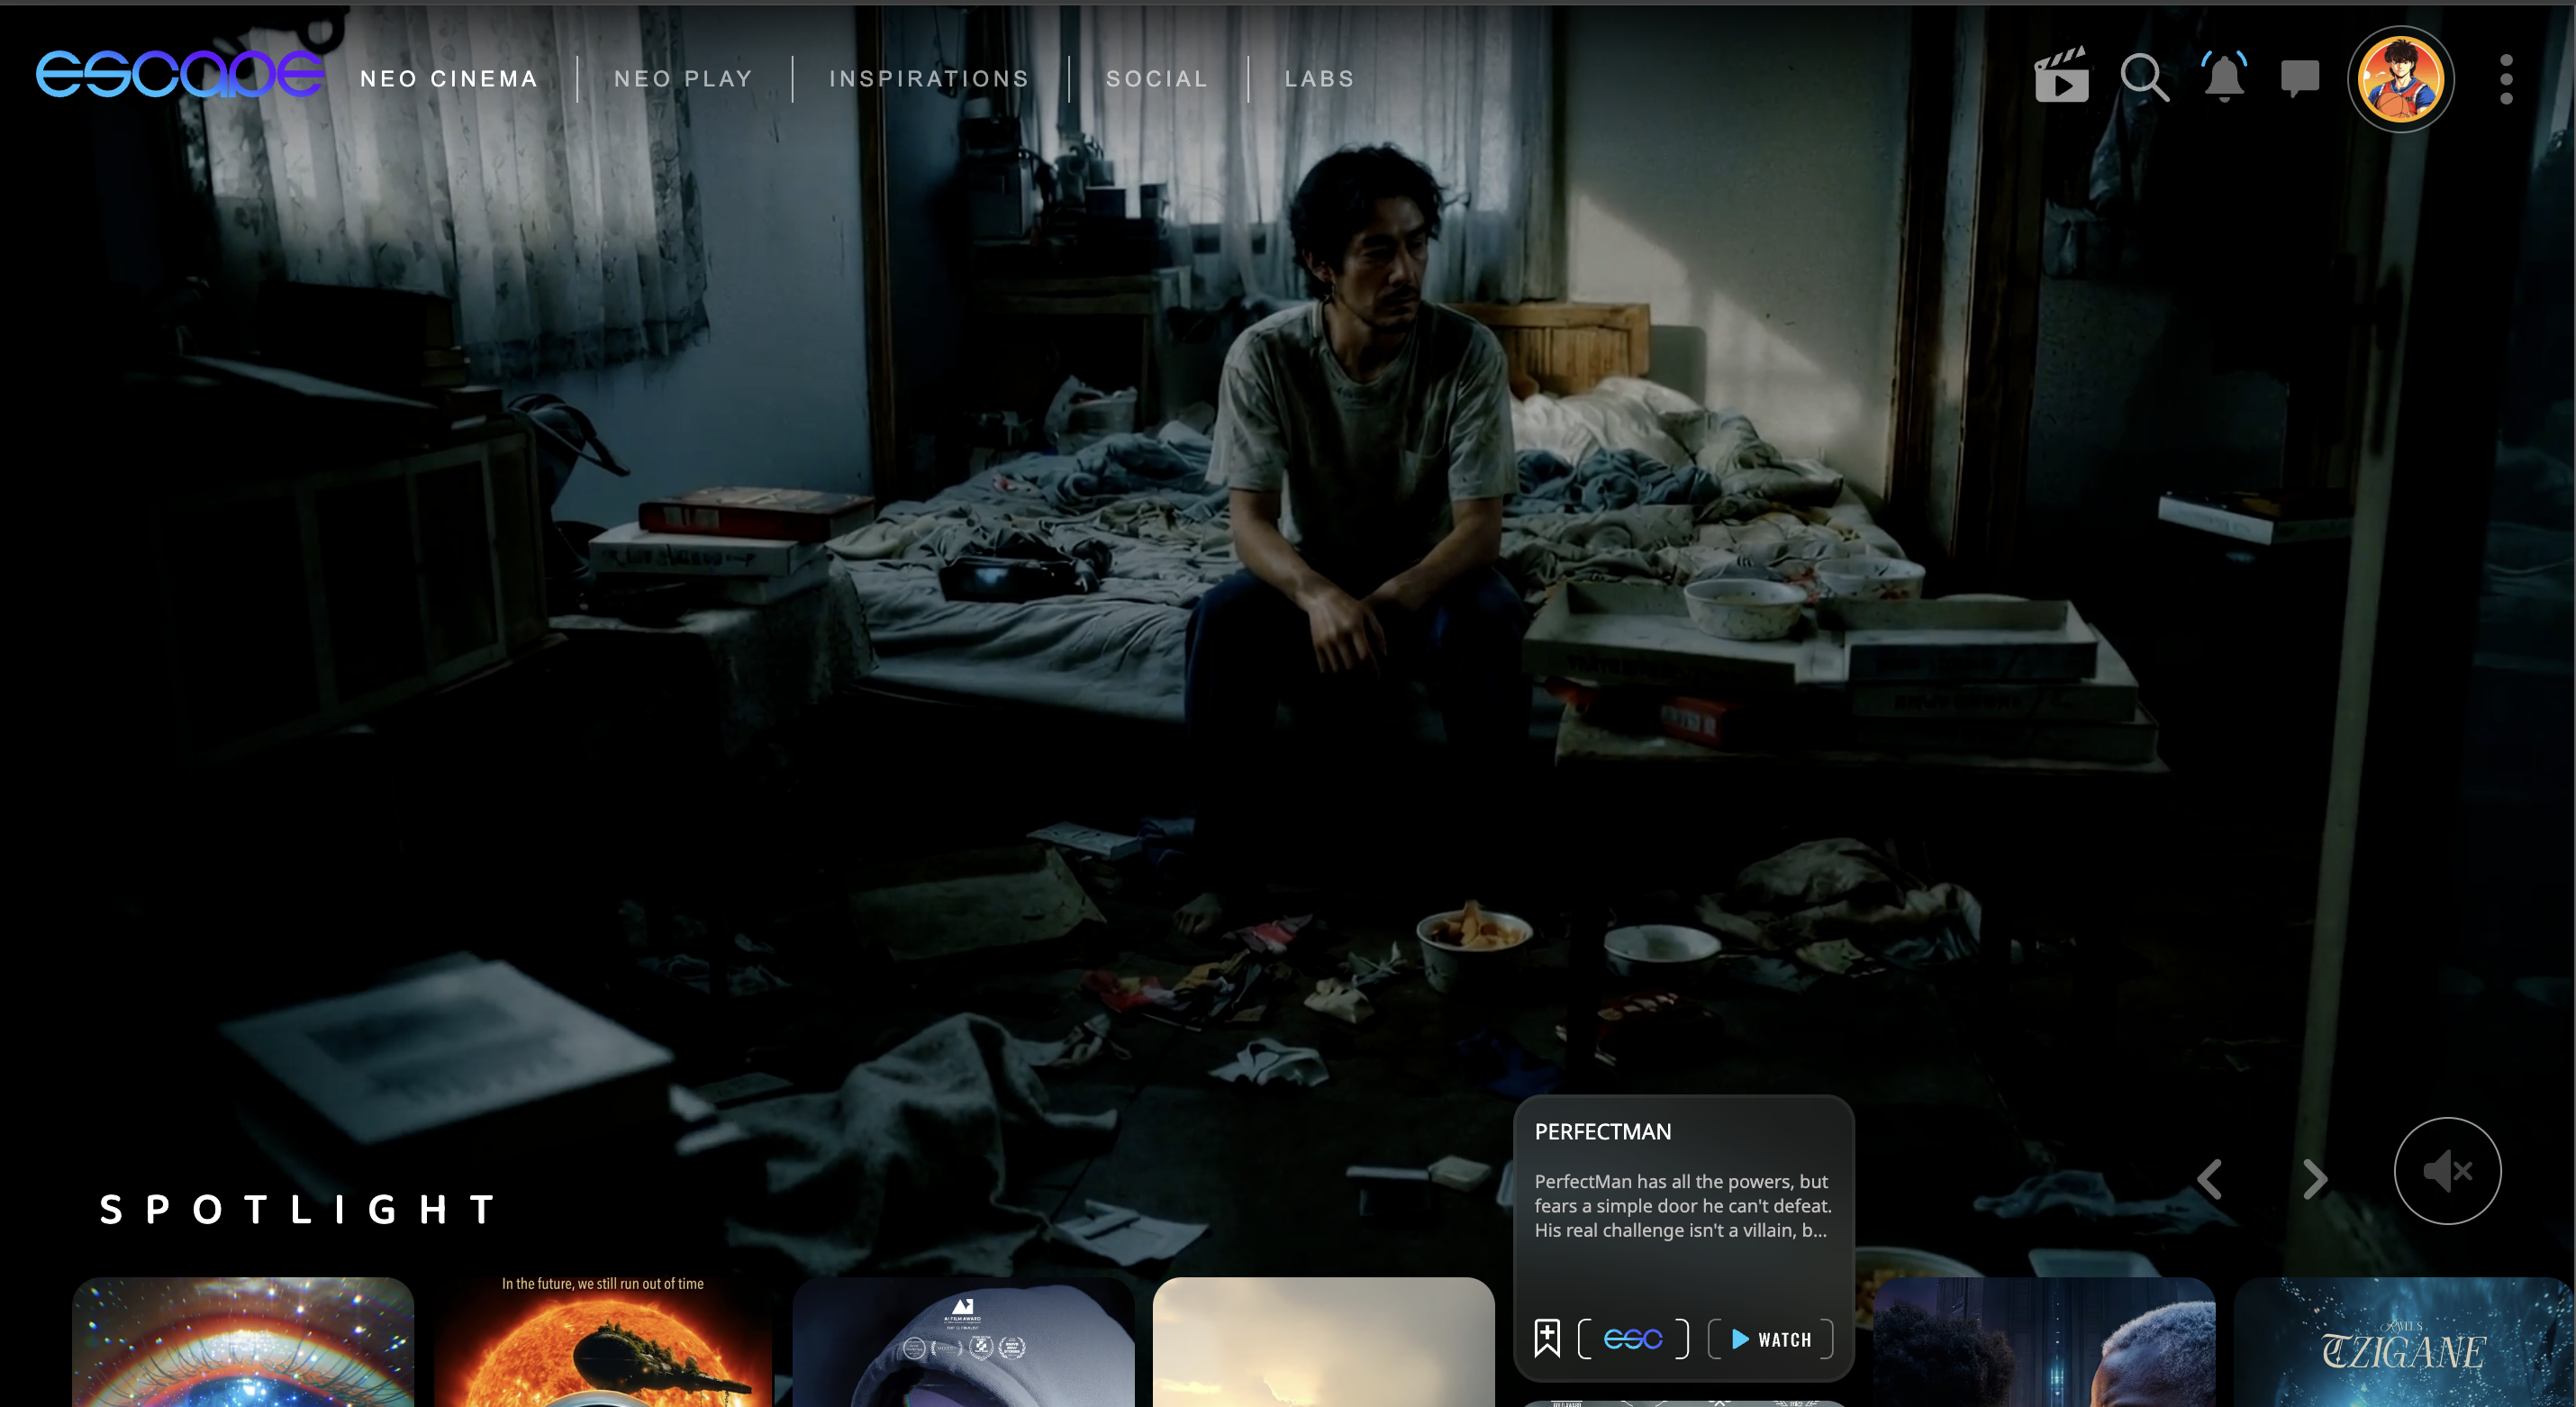
Task: Go to the SOCIAL section
Action: (1157, 79)
